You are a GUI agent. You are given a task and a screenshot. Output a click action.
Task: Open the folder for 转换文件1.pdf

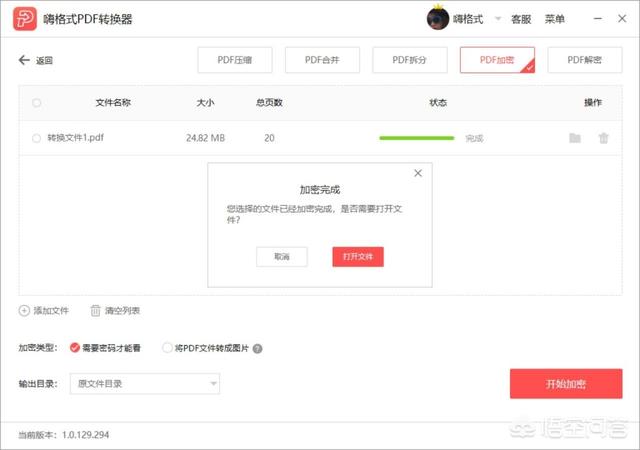click(575, 138)
